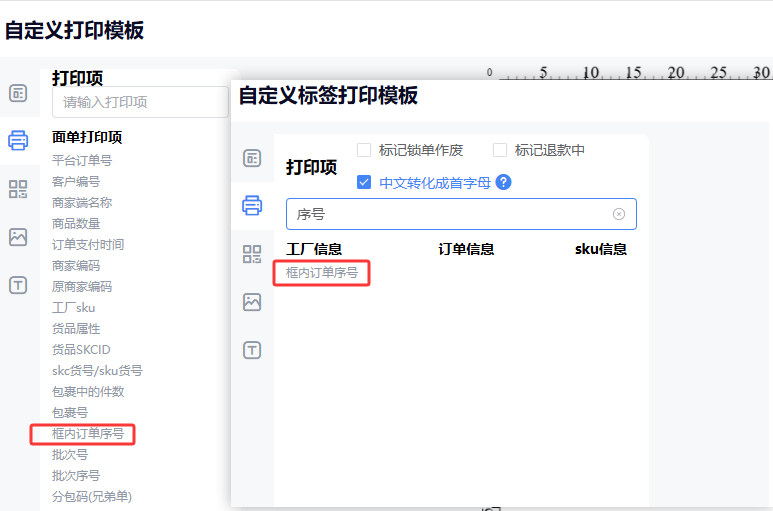Viewport: 773px width, 511px height.
Task: Focus the 请输入打印项 search field
Action: point(141,102)
